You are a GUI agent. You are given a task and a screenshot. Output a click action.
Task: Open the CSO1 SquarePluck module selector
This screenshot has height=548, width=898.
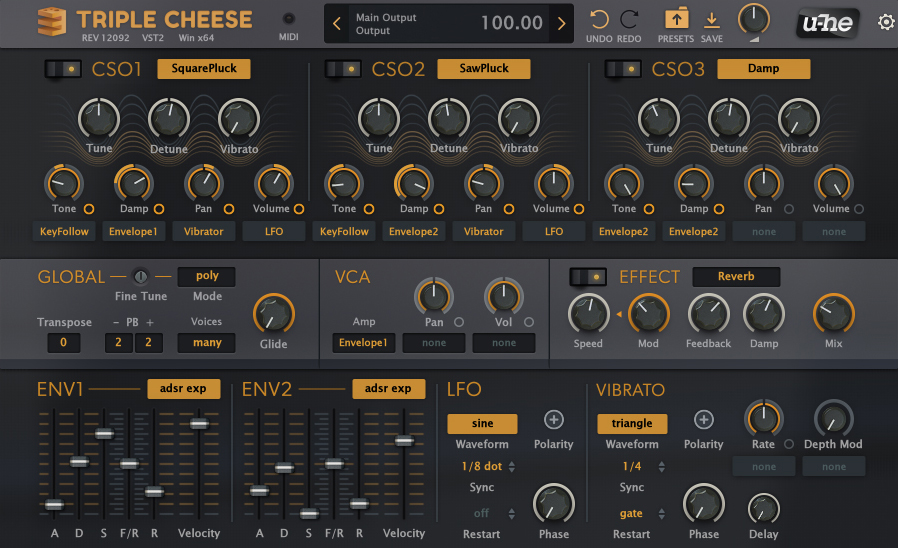204,69
